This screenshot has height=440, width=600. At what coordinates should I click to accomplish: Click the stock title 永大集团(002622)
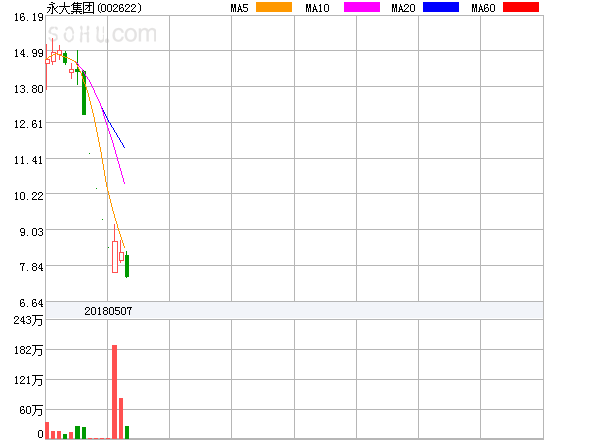point(94,8)
